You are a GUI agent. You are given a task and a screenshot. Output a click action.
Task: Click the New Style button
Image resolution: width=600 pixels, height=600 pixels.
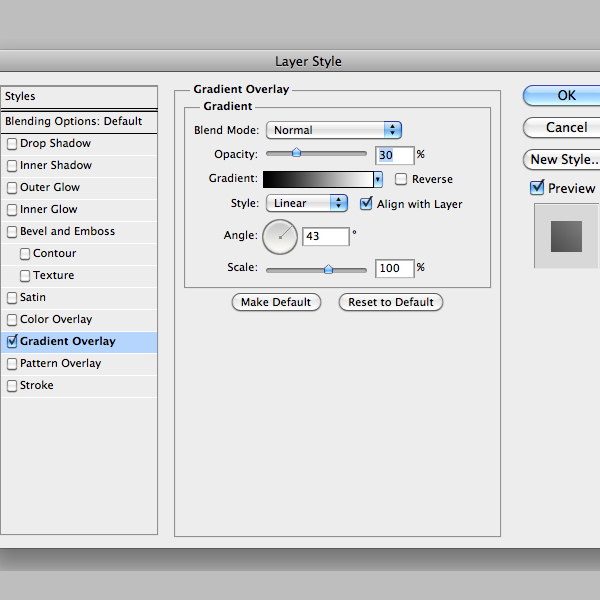562,160
